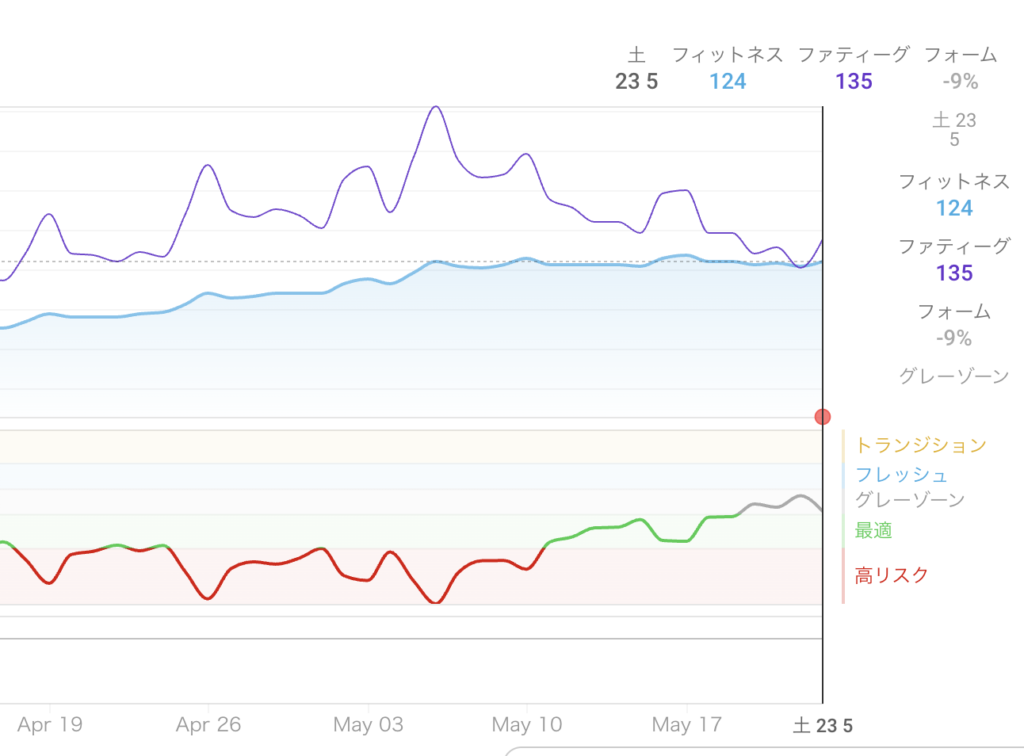
Task: Click the red marker dot on the chart cursor line
Action: [822, 417]
